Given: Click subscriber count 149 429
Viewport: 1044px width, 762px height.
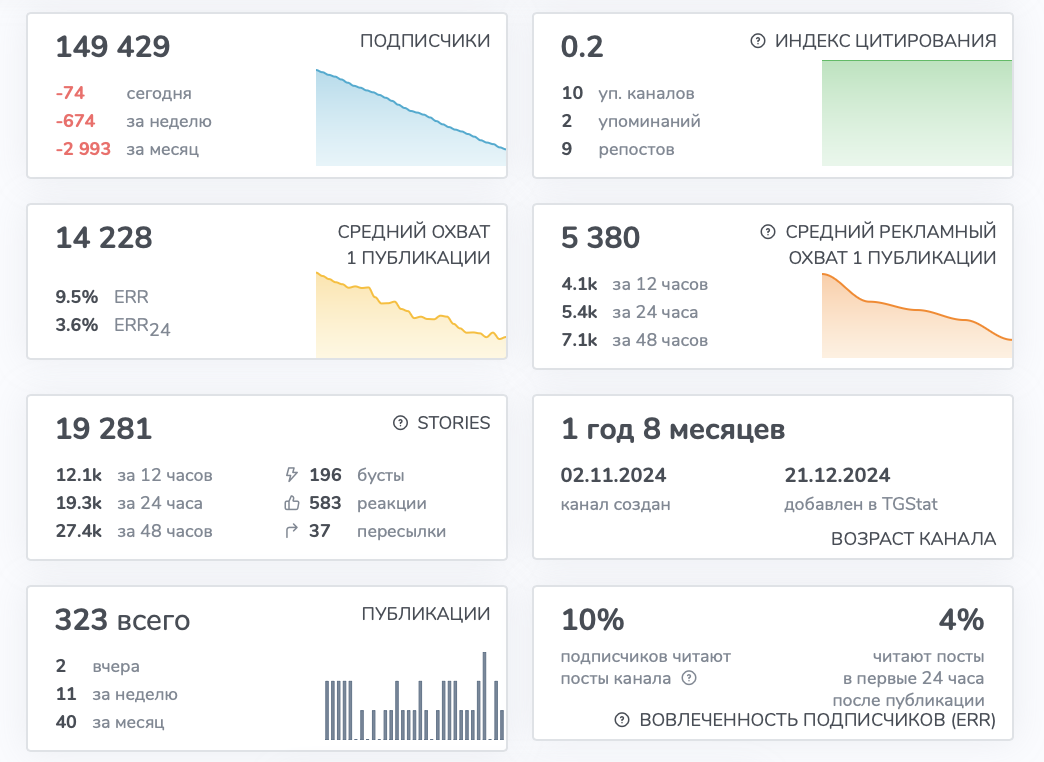Looking at the screenshot, I should tap(113, 47).
